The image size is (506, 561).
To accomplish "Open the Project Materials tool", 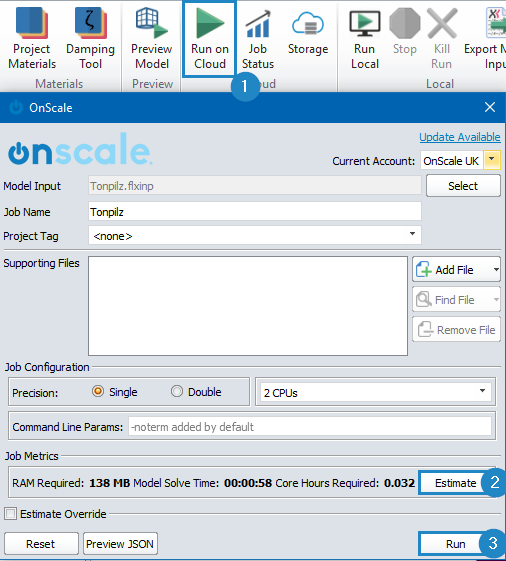I will tap(32, 38).
